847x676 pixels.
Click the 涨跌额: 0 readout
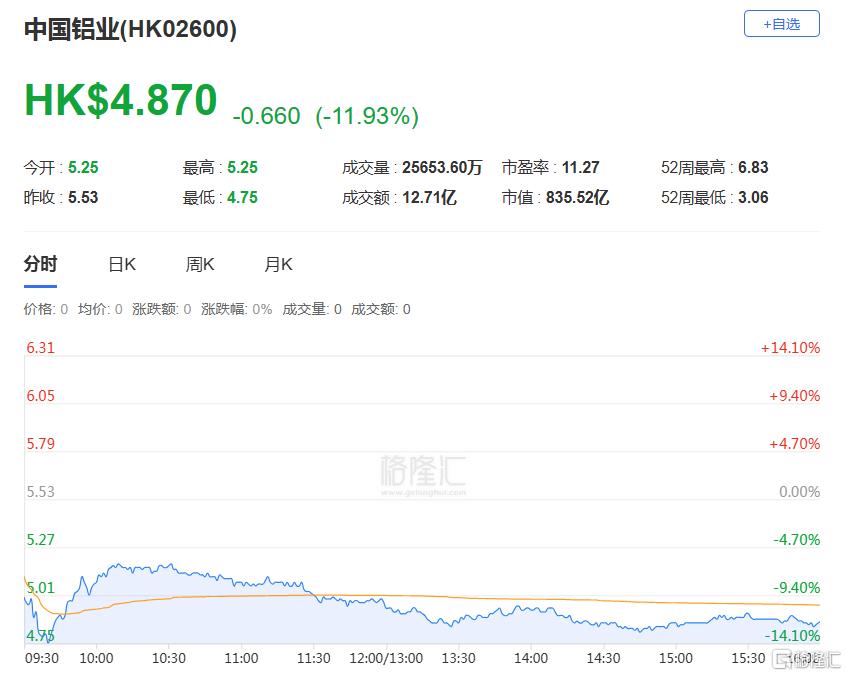[x=162, y=309]
